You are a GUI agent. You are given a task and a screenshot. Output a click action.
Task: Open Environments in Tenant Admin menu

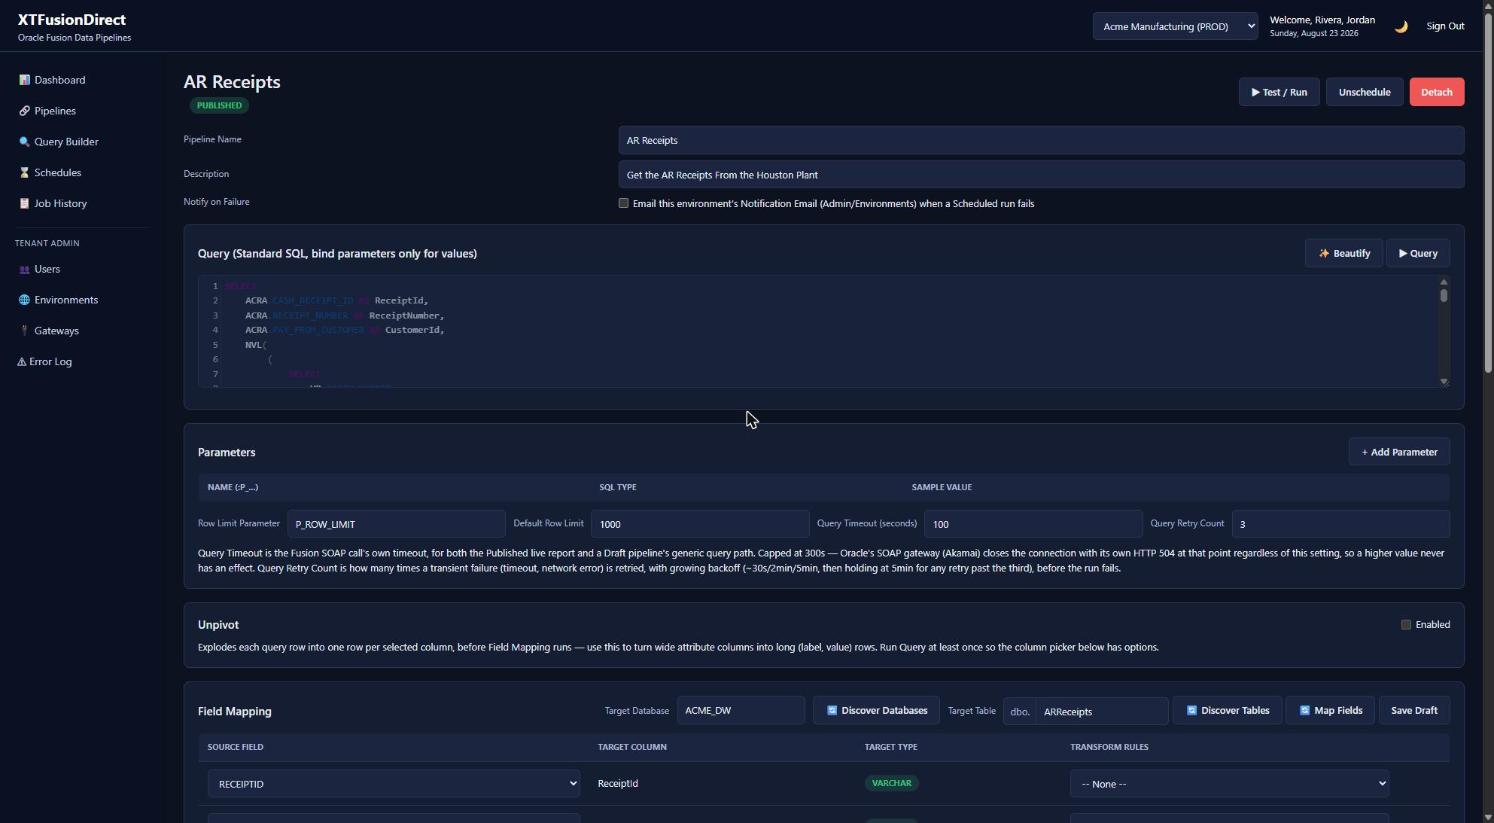66,300
